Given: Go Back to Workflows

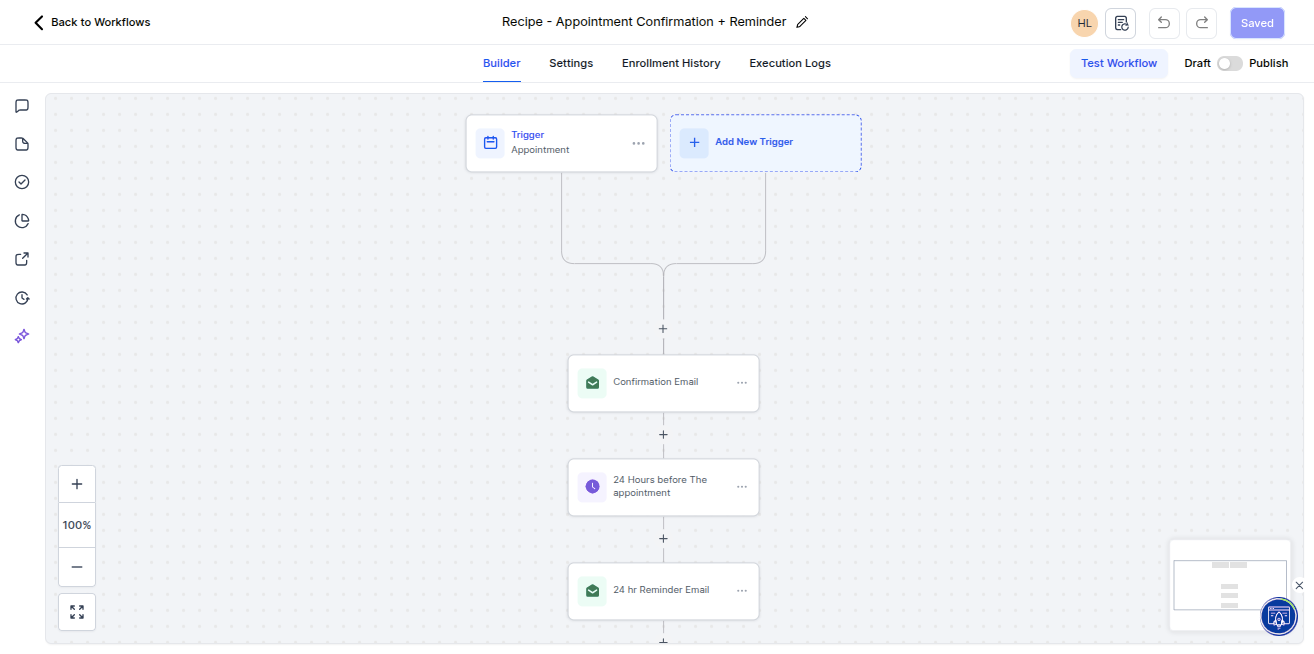Looking at the screenshot, I should [91, 22].
